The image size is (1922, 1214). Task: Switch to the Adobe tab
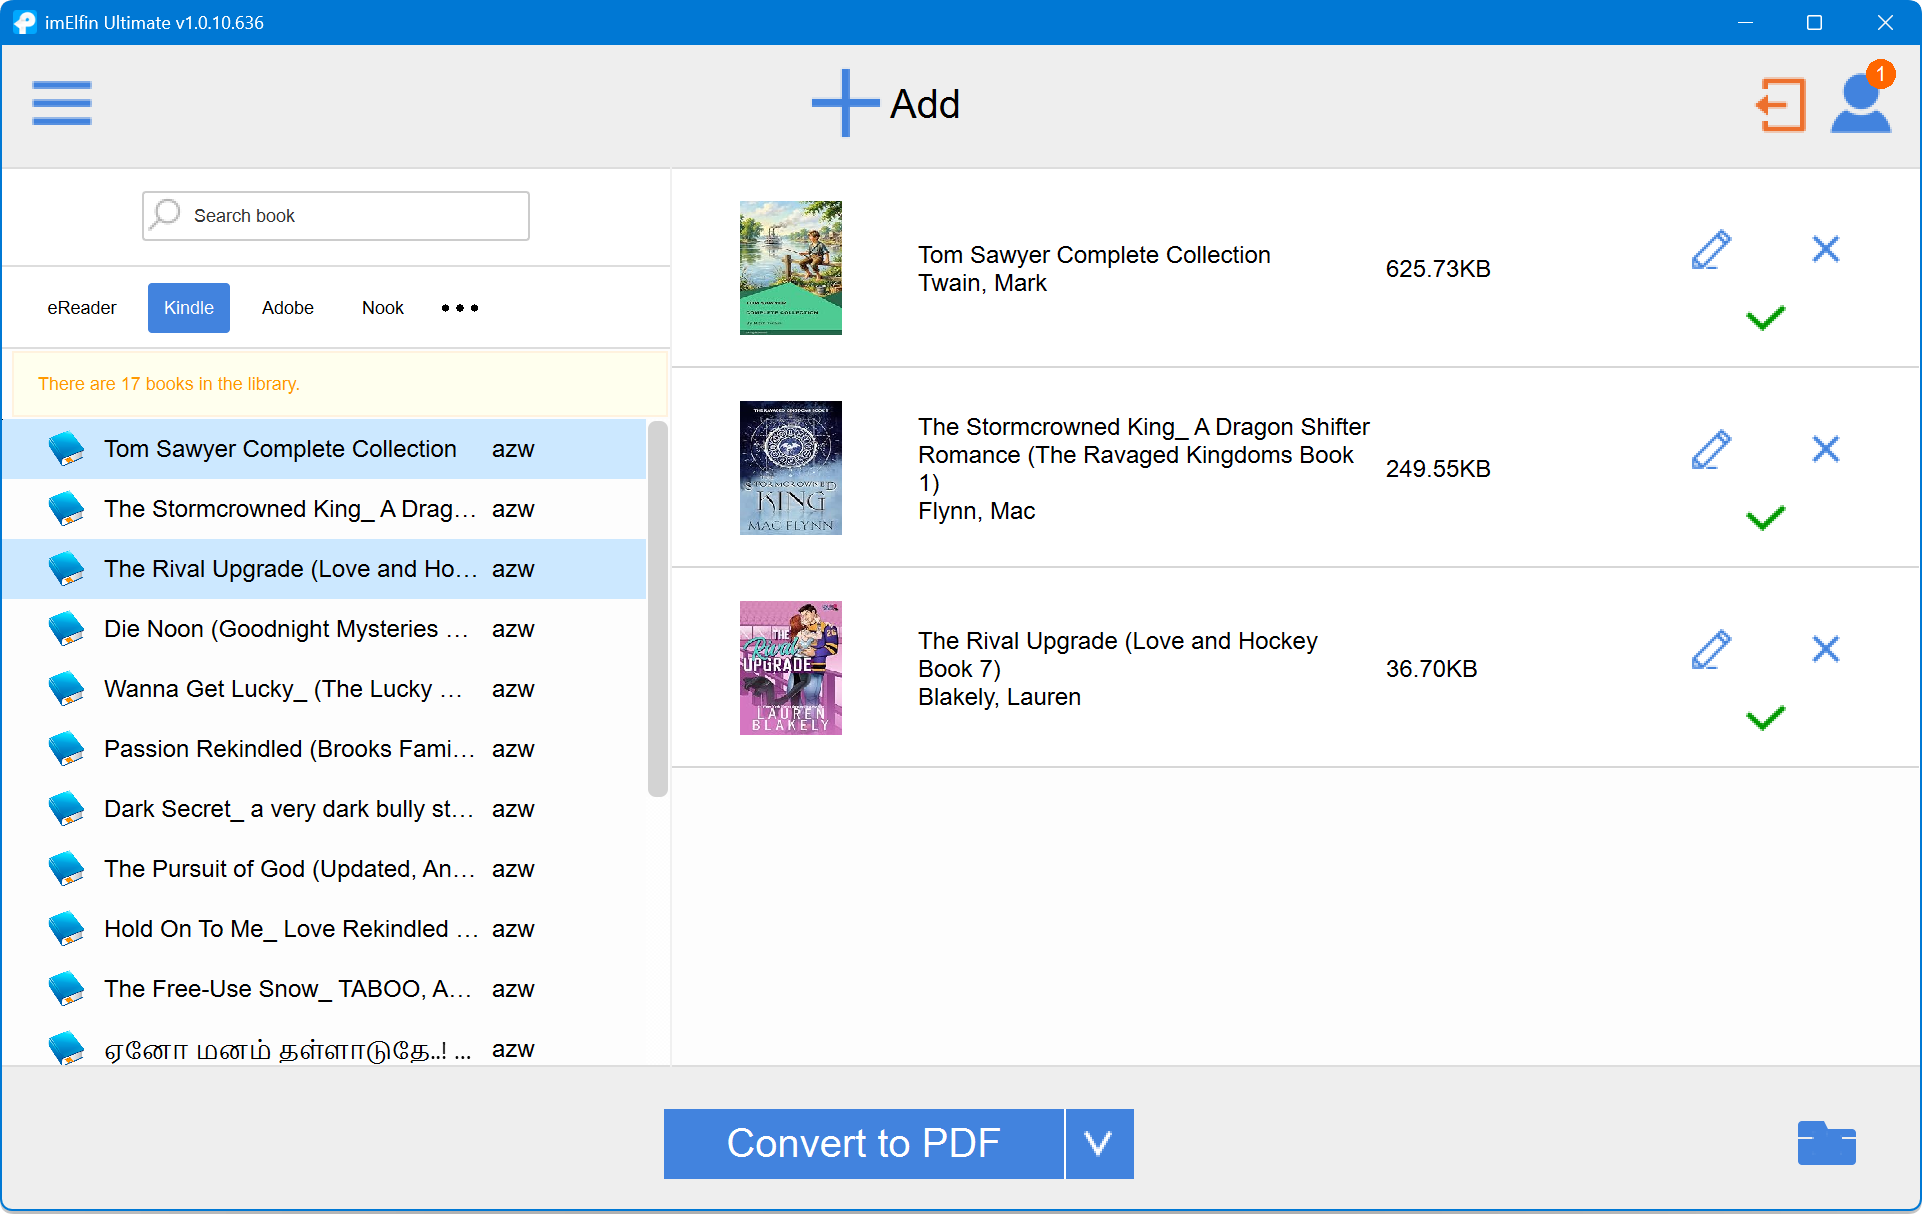(288, 308)
